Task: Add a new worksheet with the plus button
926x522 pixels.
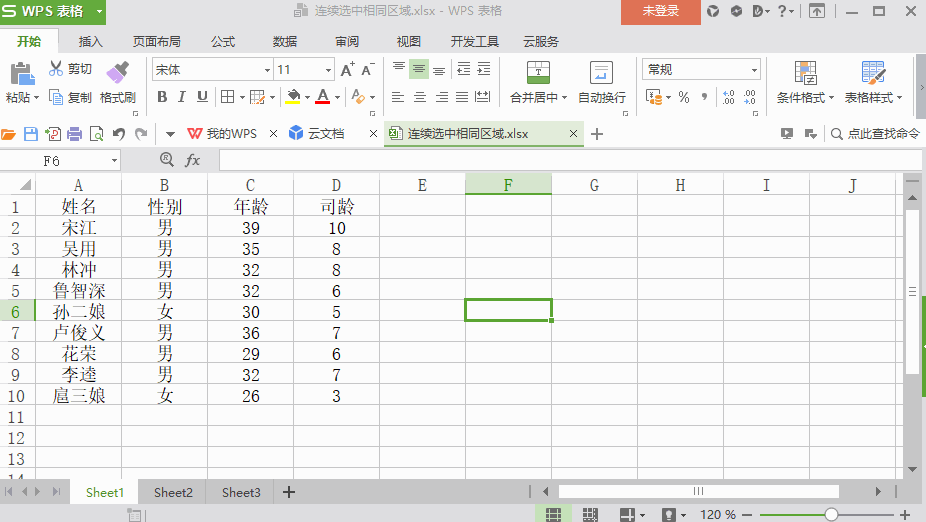Action: 289,492
